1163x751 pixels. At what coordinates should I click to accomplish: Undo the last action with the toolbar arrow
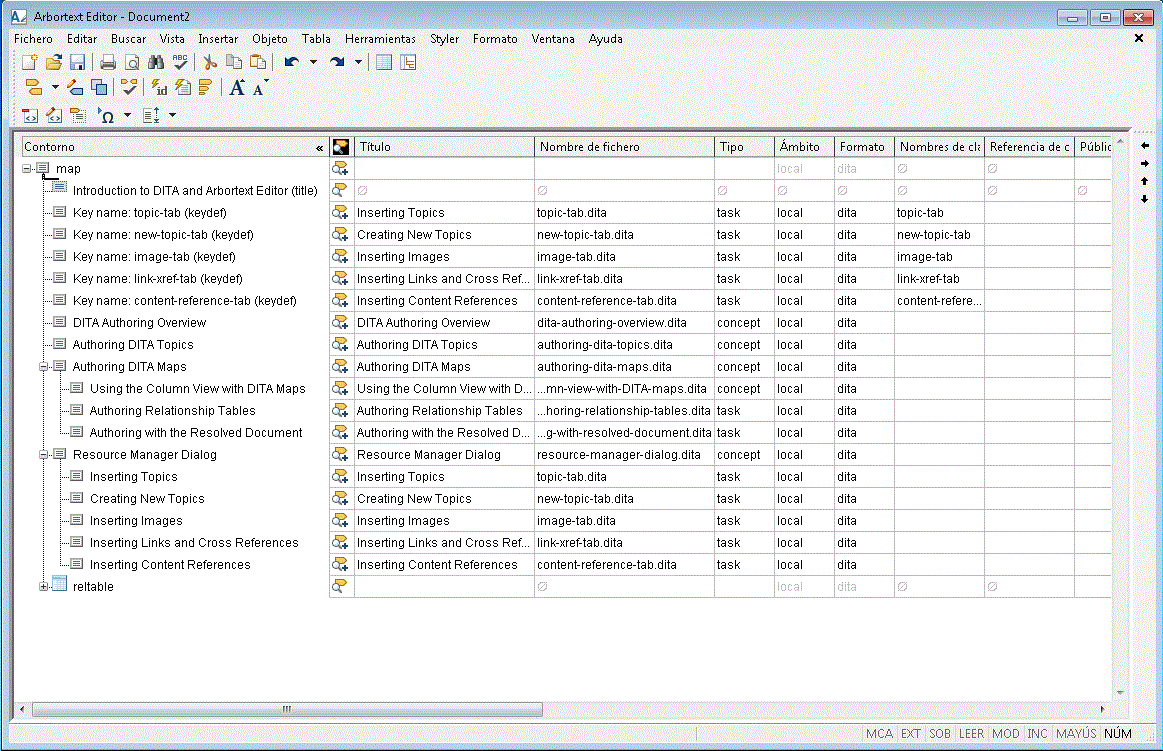[x=292, y=62]
